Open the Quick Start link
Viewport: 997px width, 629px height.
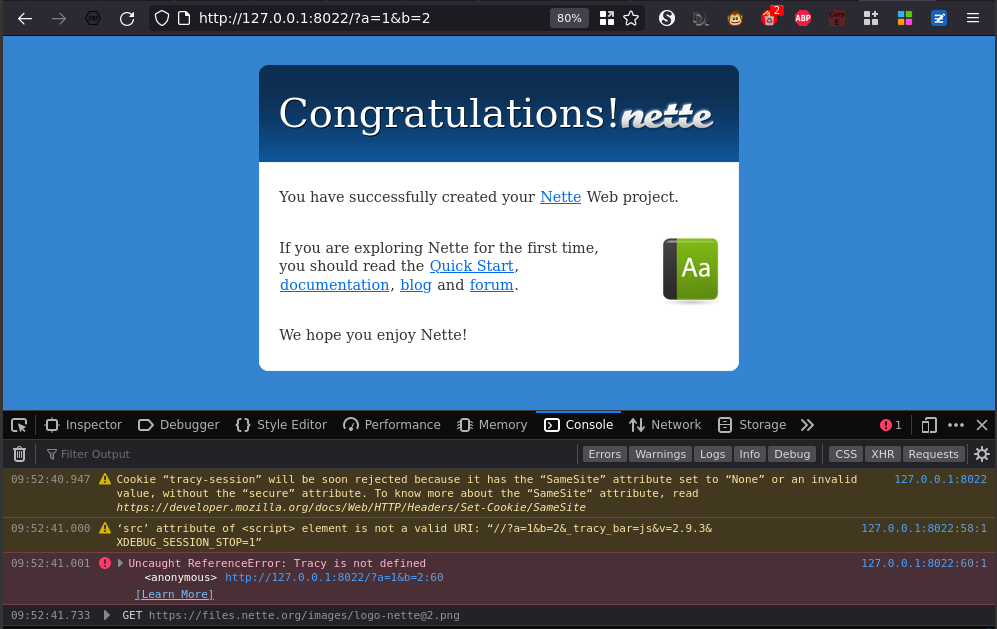click(x=471, y=266)
